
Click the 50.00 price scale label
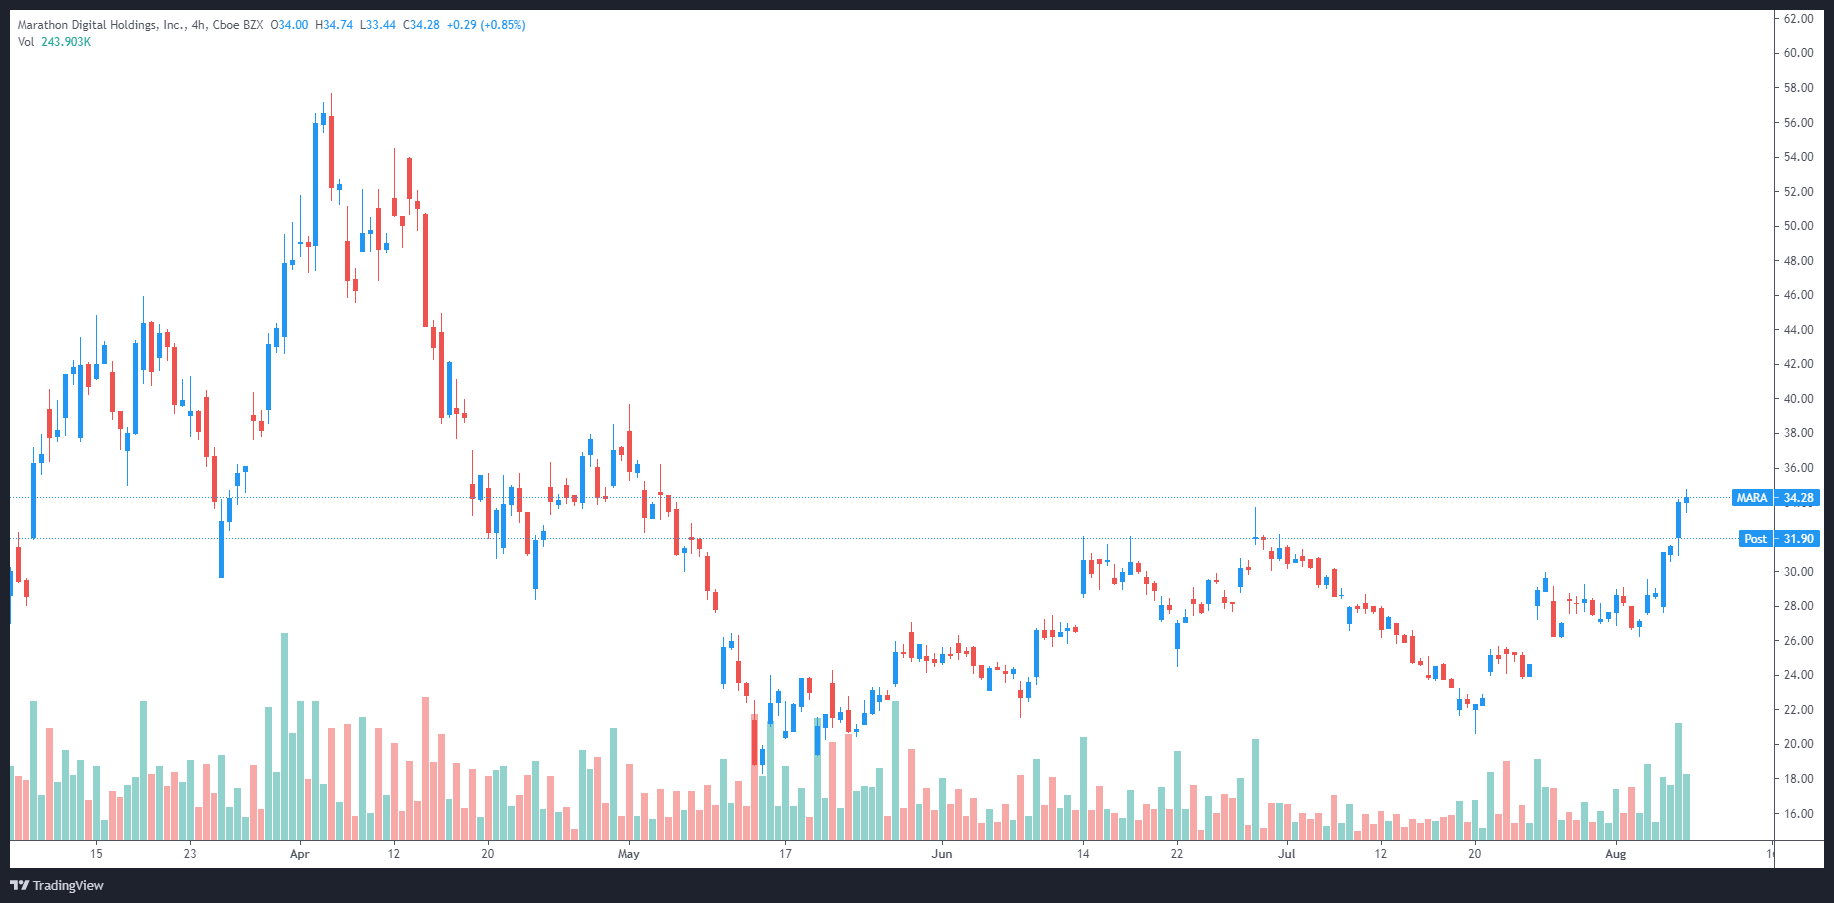(1798, 226)
